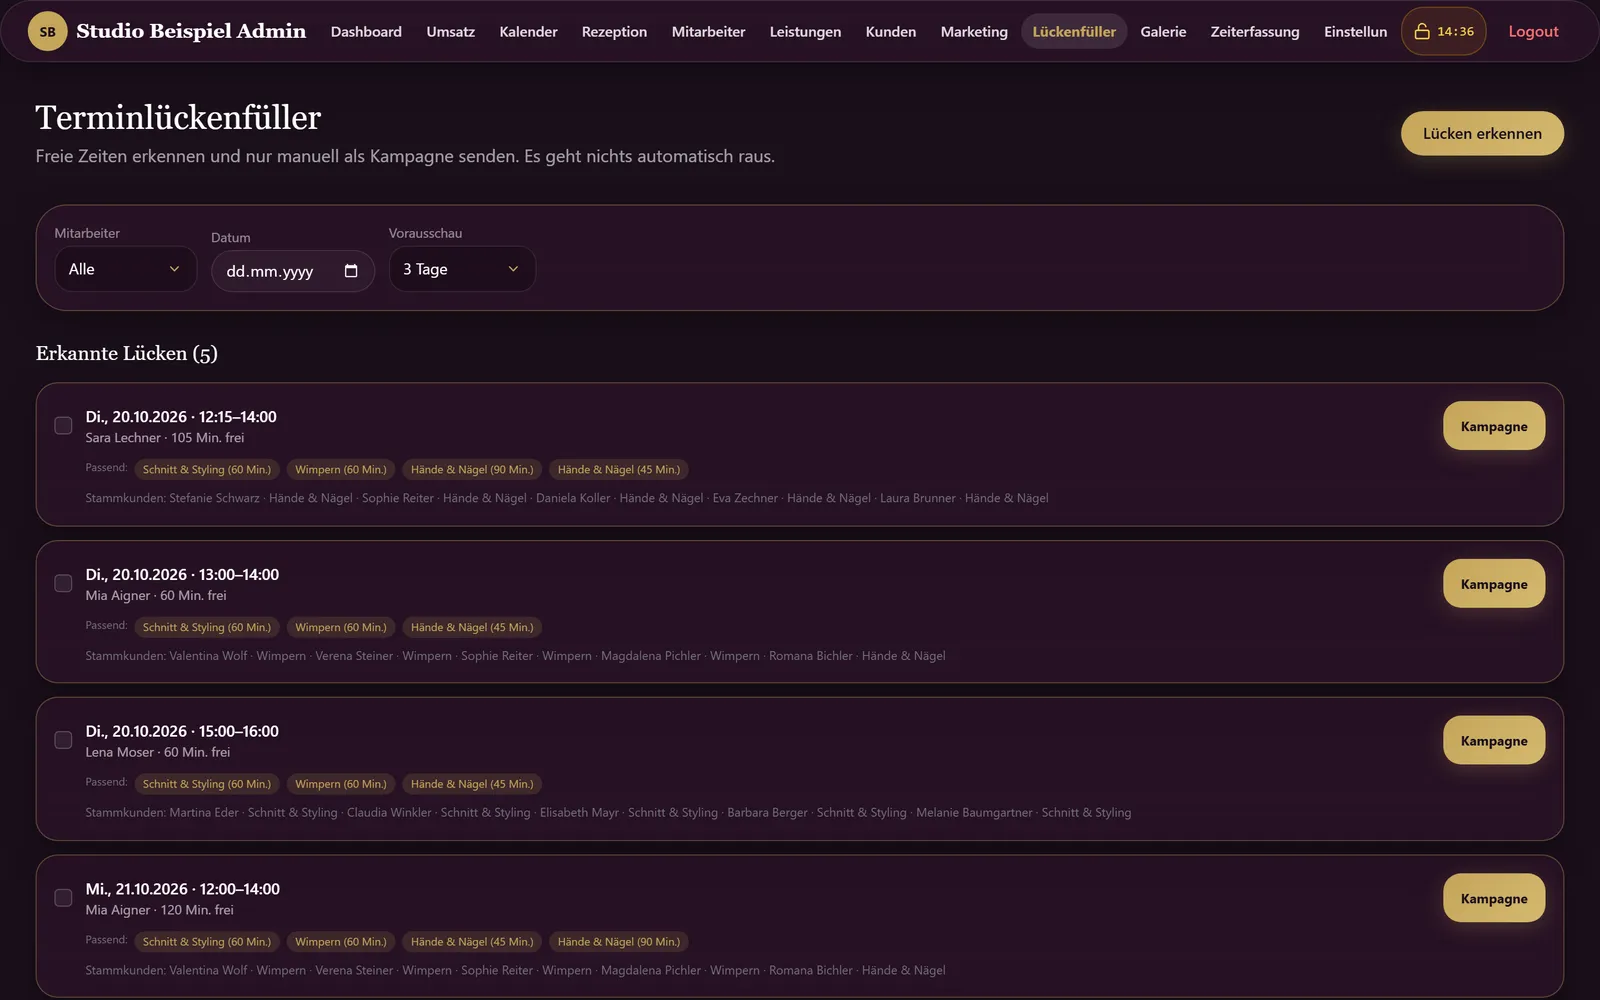Tick checkbox for Mia Aigner 13:00–14:00 gap
Image resolution: width=1600 pixels, height=1000 pixels.
click(x=63, y=583)
